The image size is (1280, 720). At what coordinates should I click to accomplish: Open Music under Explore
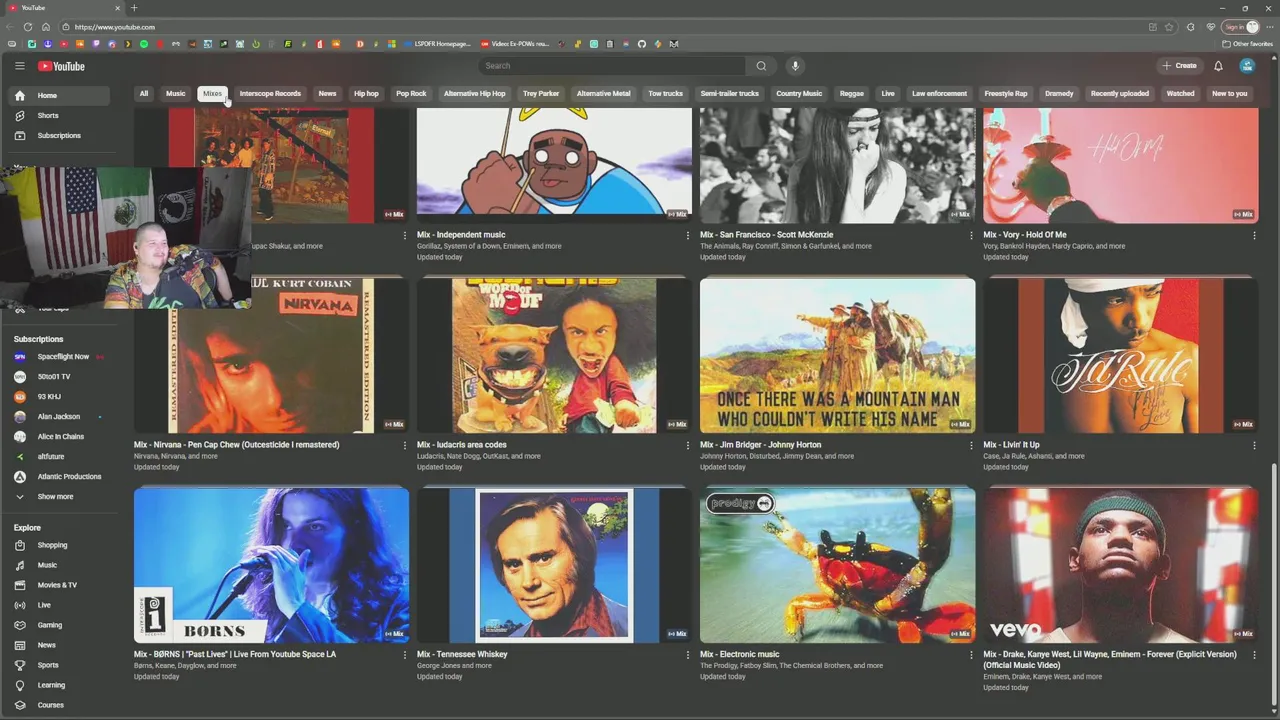pyautogui.click(x=58, y=565)
